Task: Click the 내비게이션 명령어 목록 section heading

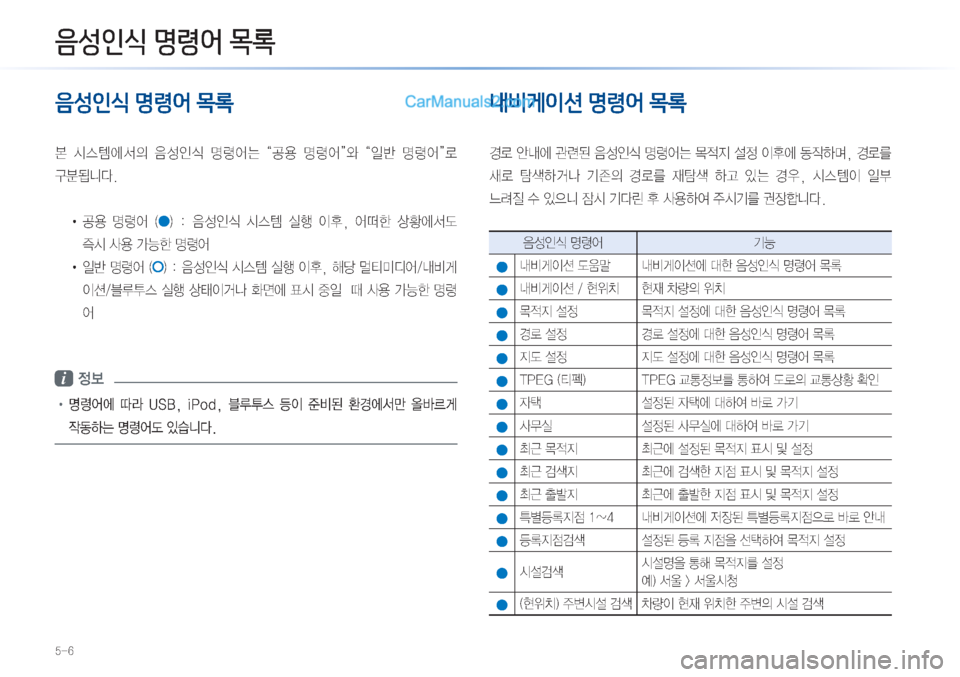Action: [588, 102]
